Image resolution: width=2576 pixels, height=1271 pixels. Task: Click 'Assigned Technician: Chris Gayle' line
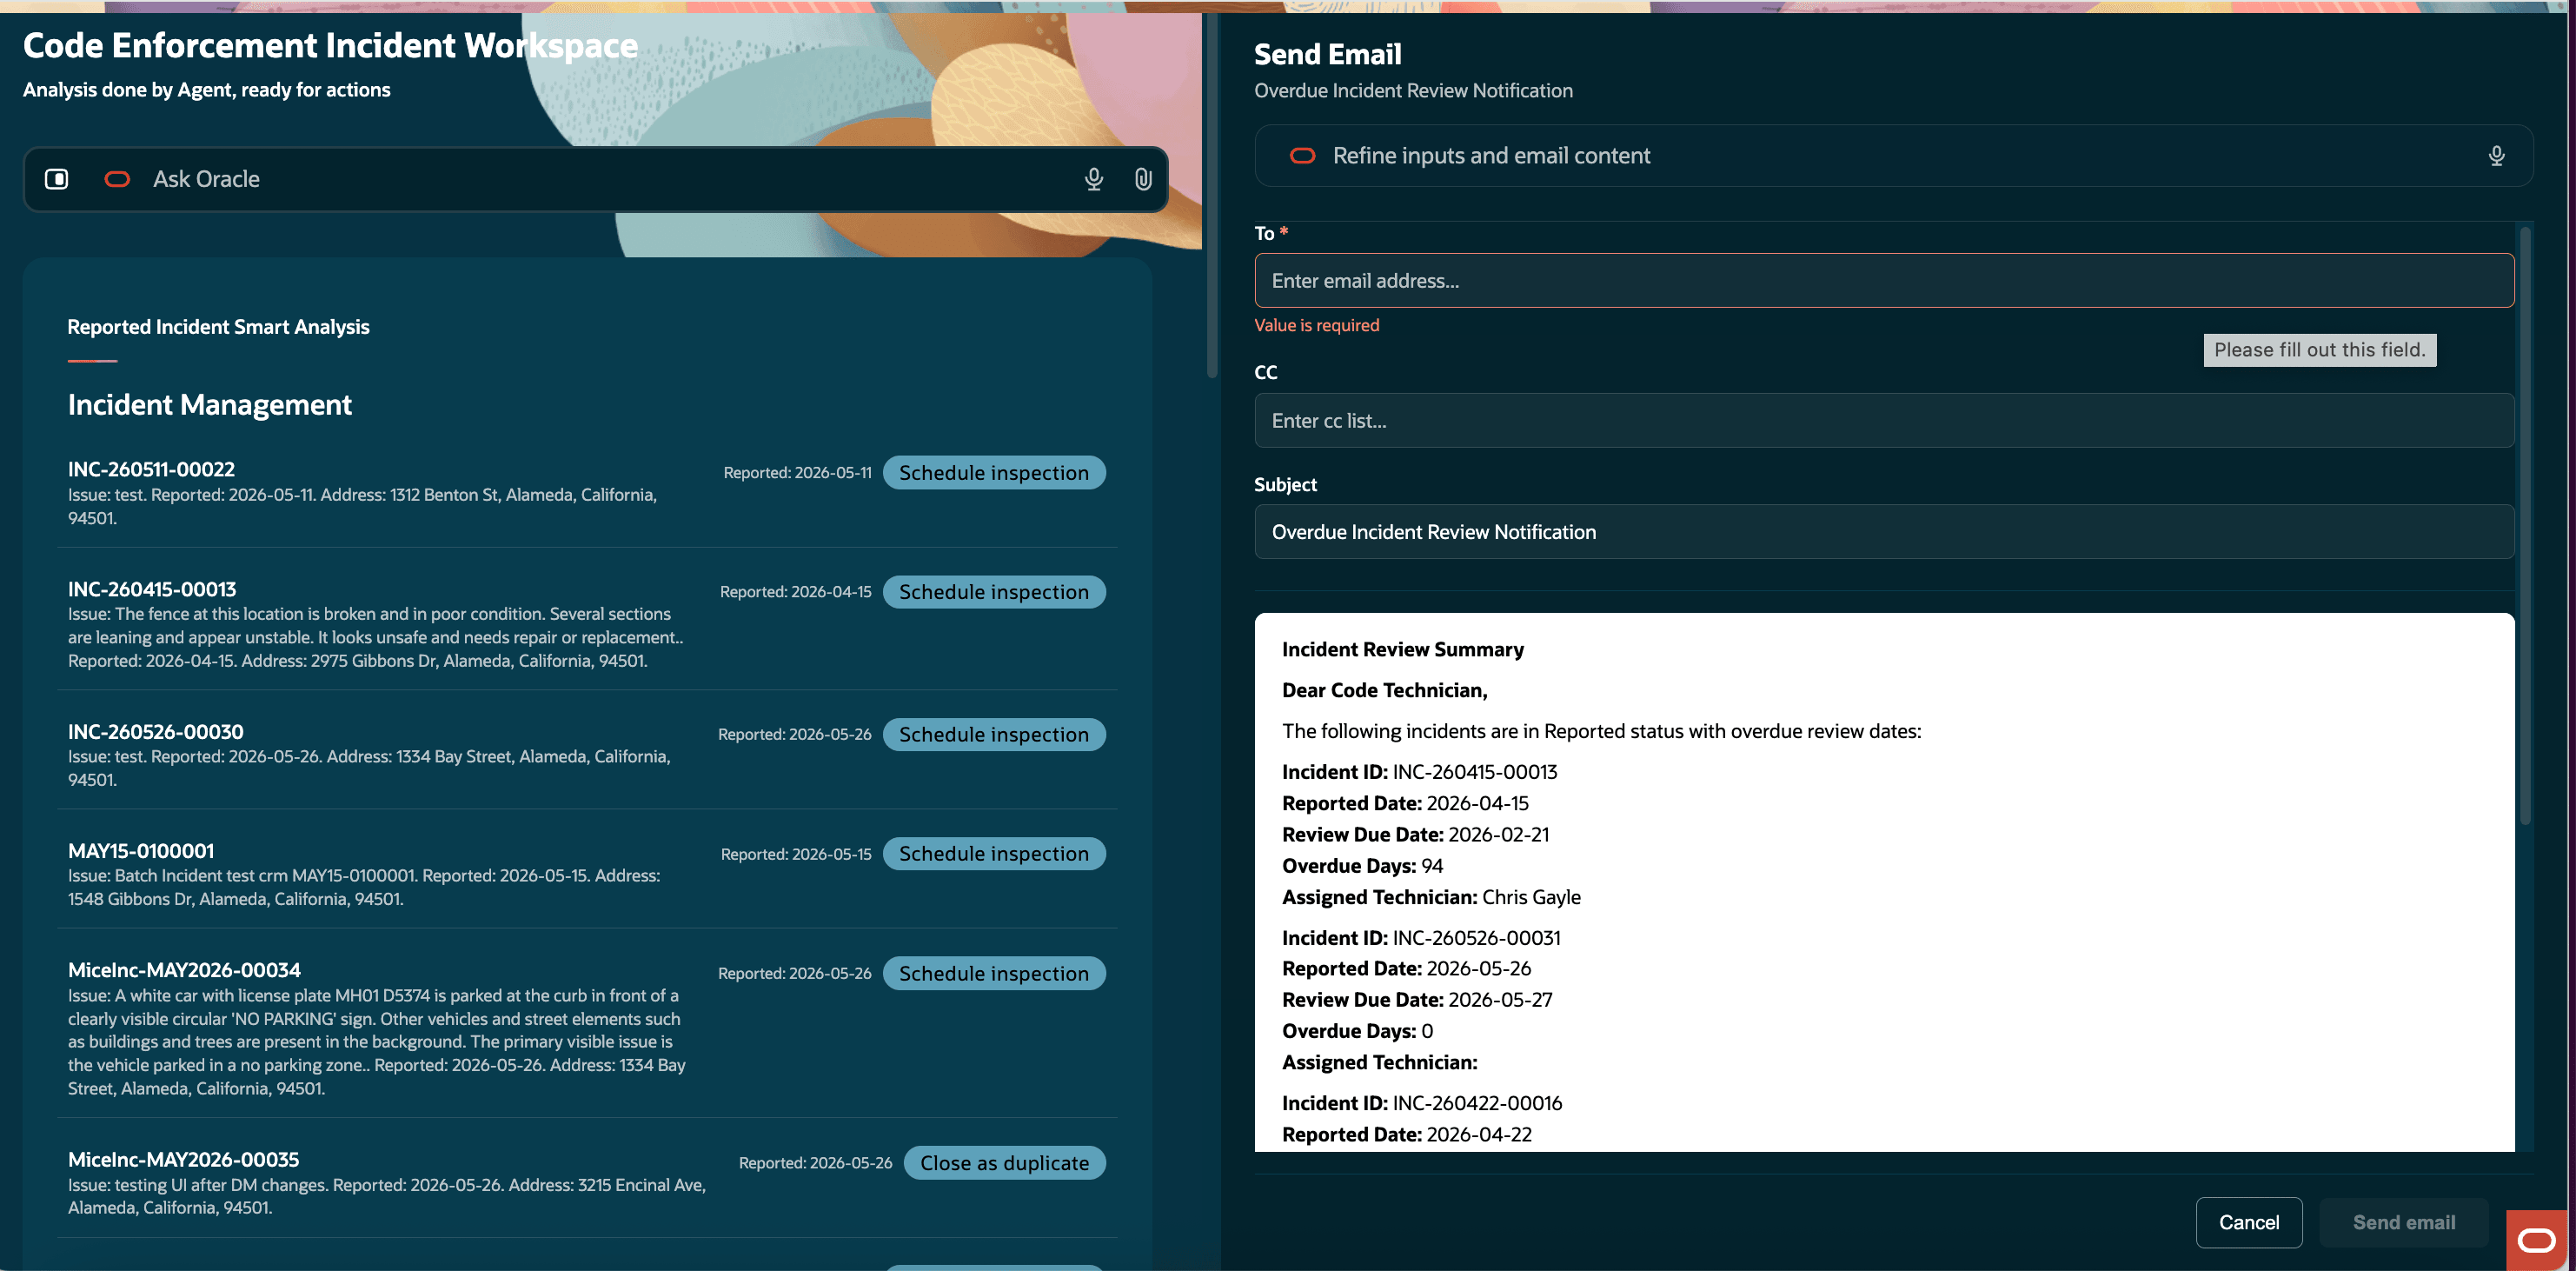[1431, 897]
